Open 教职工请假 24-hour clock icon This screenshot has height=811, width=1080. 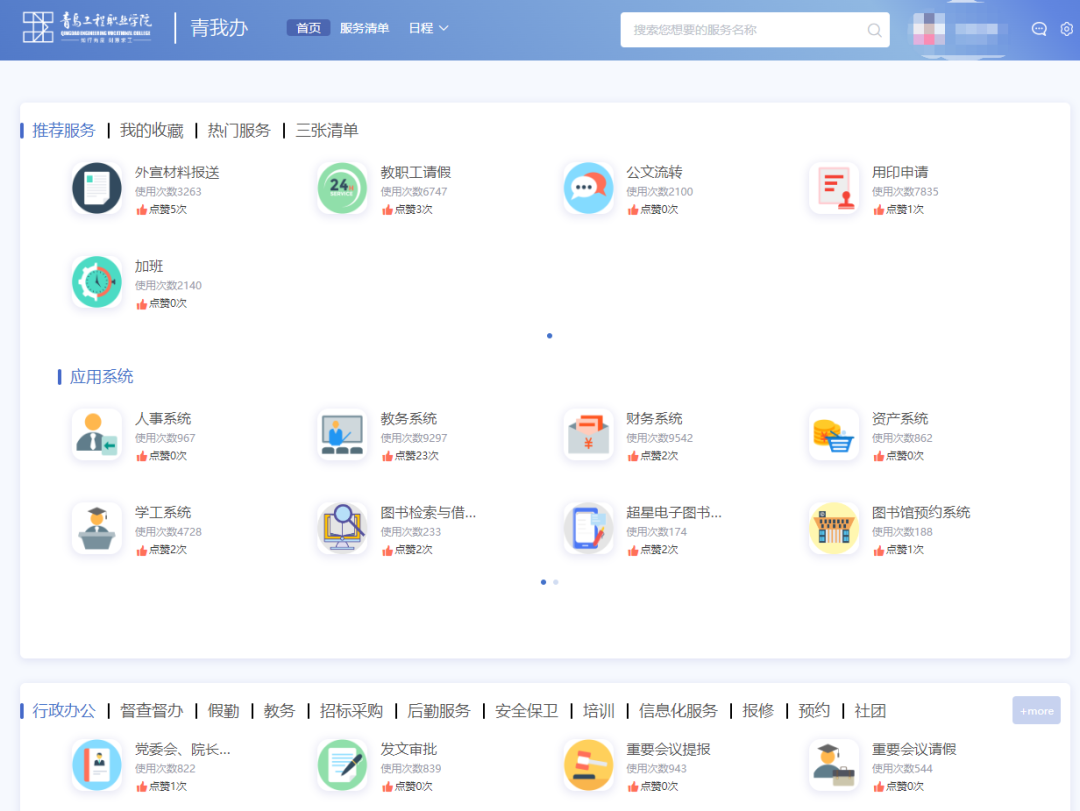pos(342,189)
